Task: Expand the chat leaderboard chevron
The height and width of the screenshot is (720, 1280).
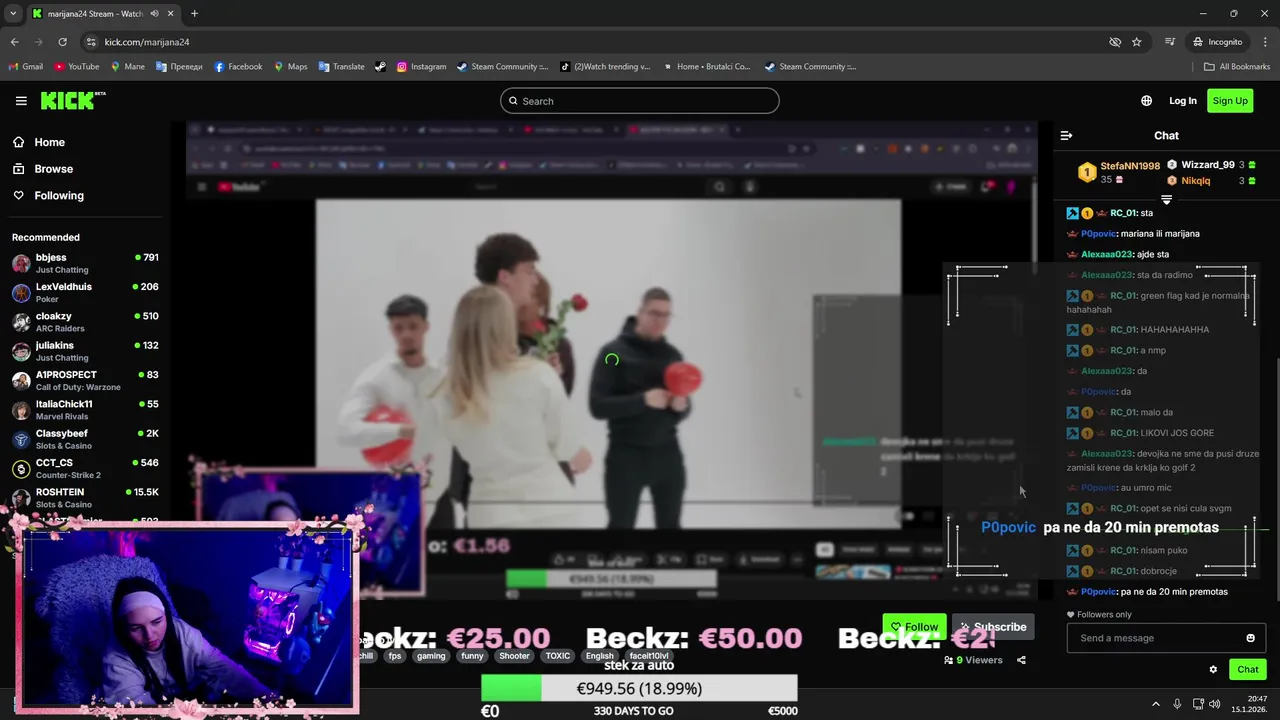Action: (x=1166, y=200)
